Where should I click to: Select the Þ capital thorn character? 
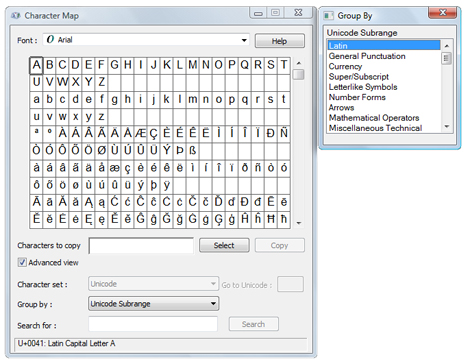(x=179, y=151)
